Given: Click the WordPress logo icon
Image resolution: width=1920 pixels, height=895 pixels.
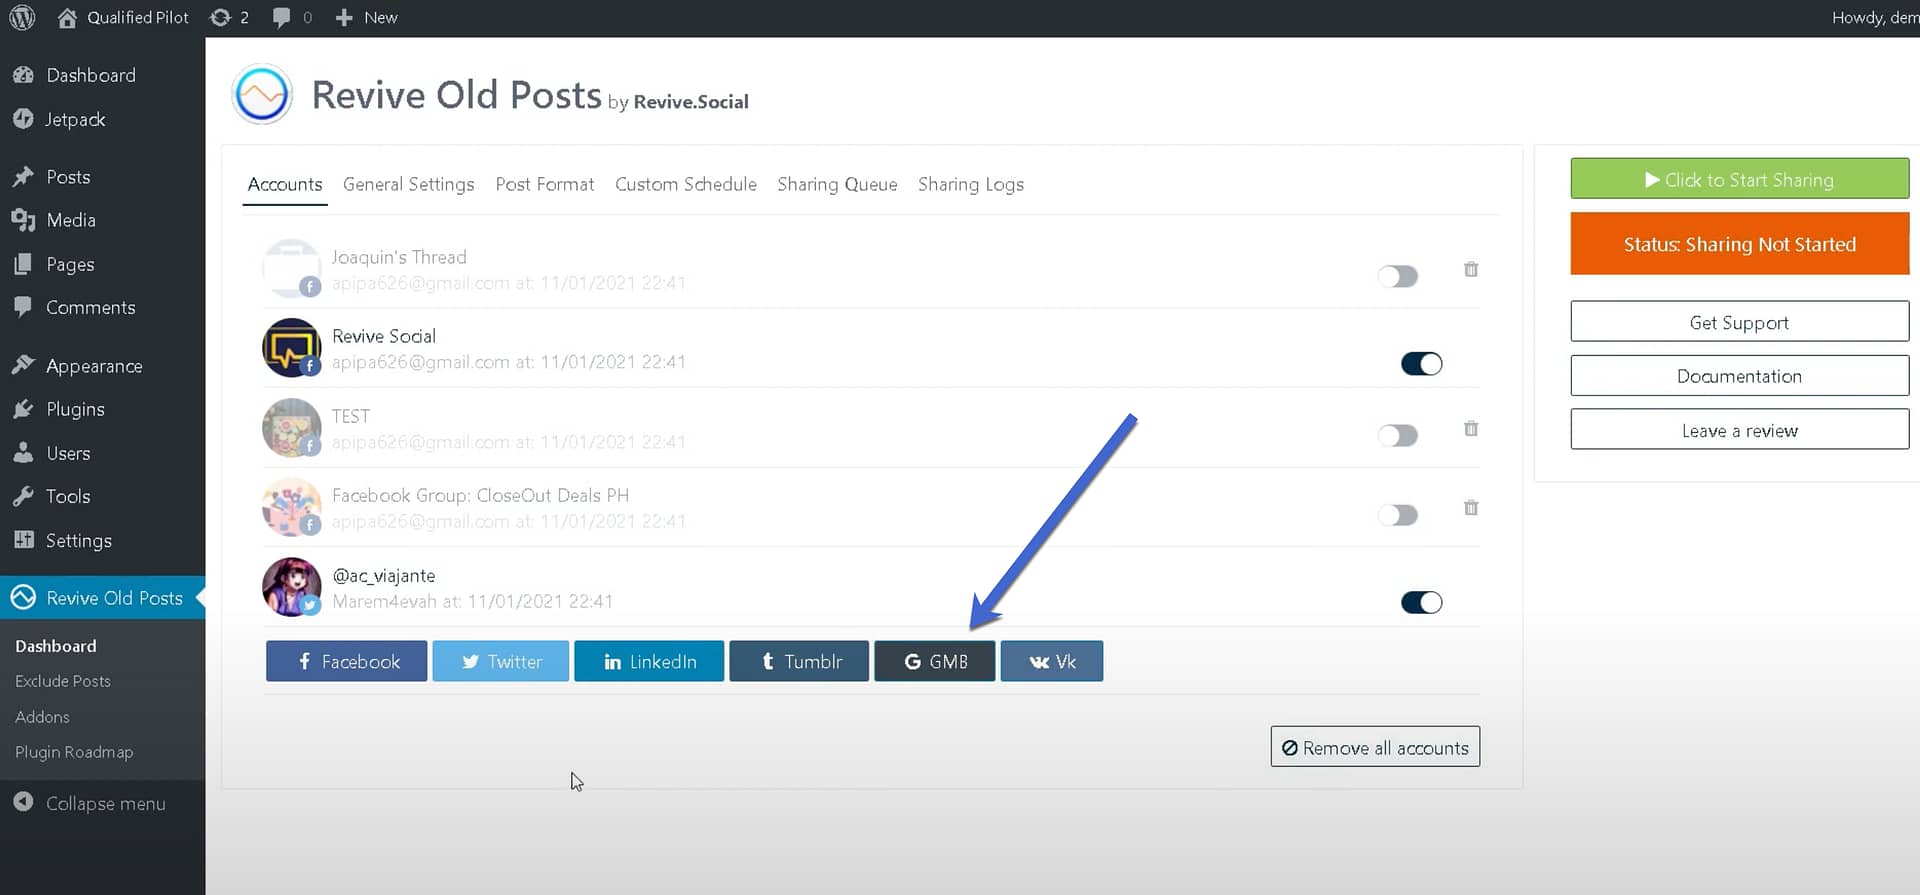Looking at the screenshot, I should pyautogui.click(x=22, y=18).
